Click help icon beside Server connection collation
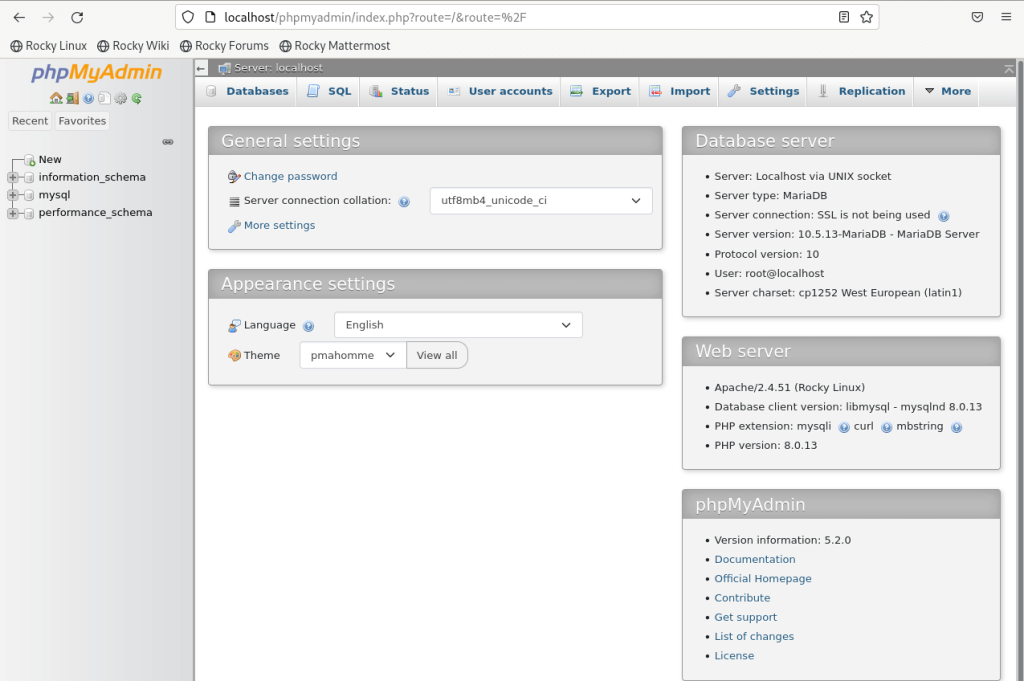Viewport: 1024px width, 681px height. [404, 201]
